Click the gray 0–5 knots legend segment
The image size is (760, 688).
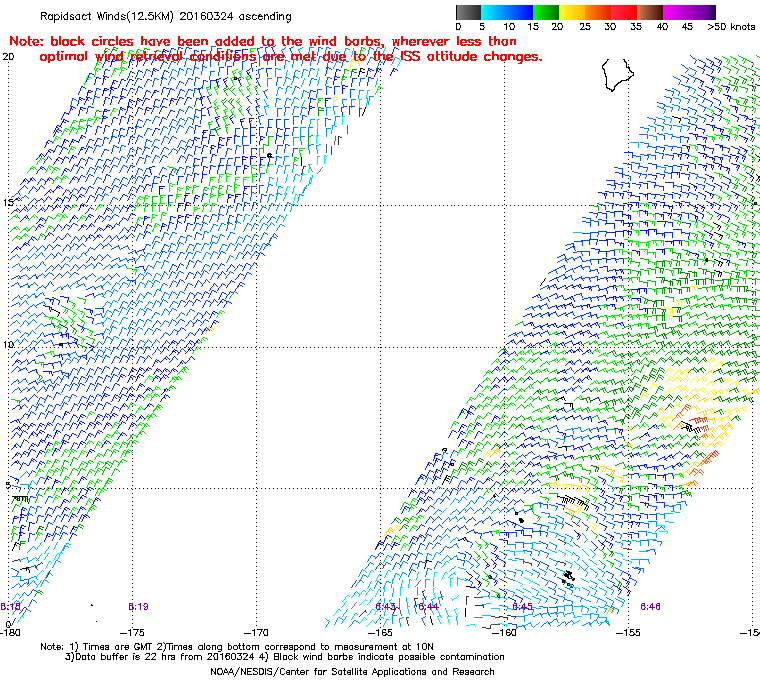click(x=468, y=12)
